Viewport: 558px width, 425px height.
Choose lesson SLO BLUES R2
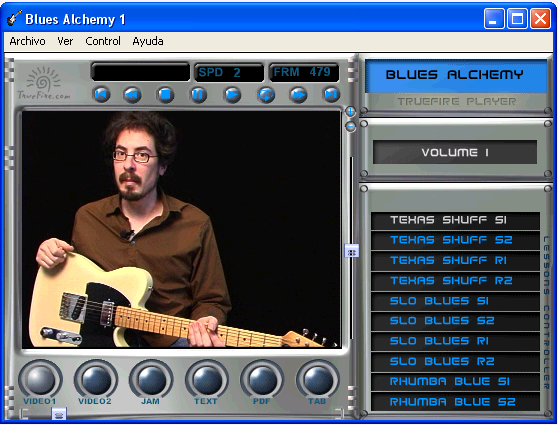(x=455, y=362)
